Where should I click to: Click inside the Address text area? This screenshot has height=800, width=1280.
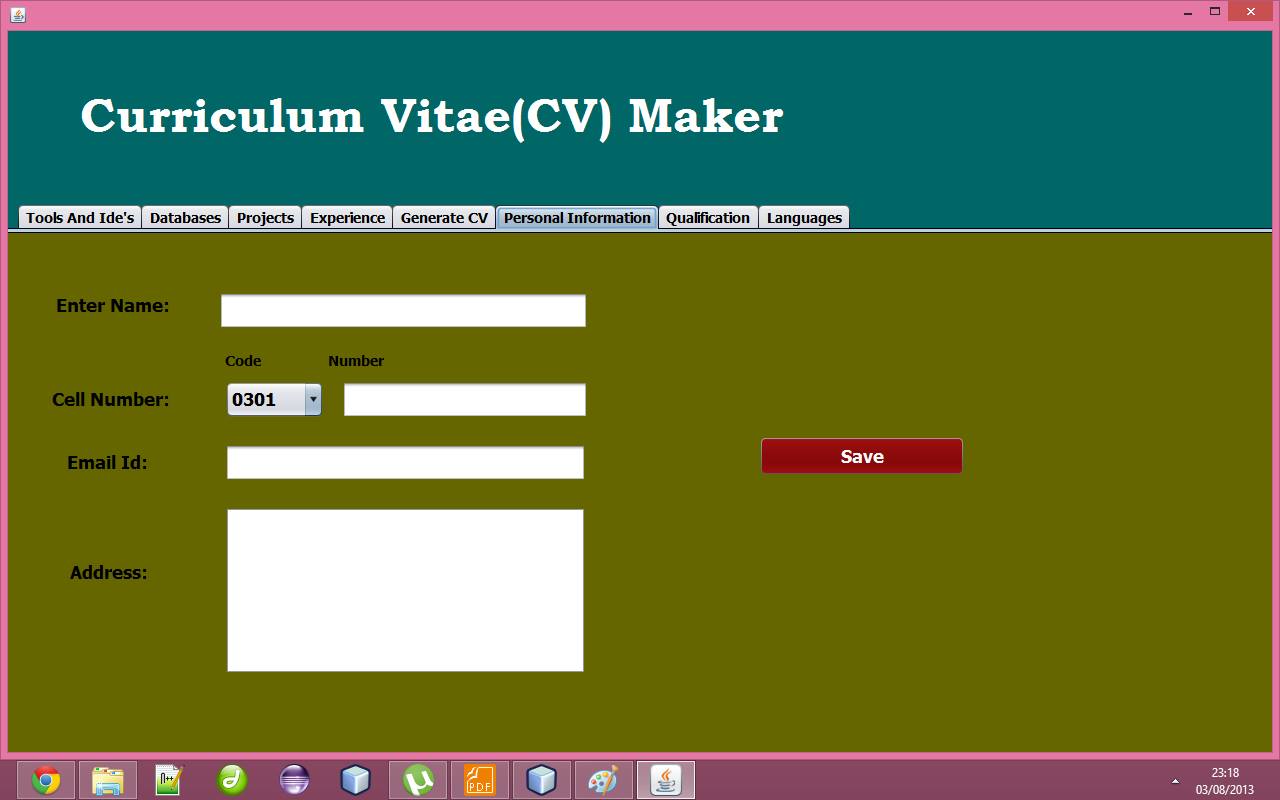click(405, 590)
